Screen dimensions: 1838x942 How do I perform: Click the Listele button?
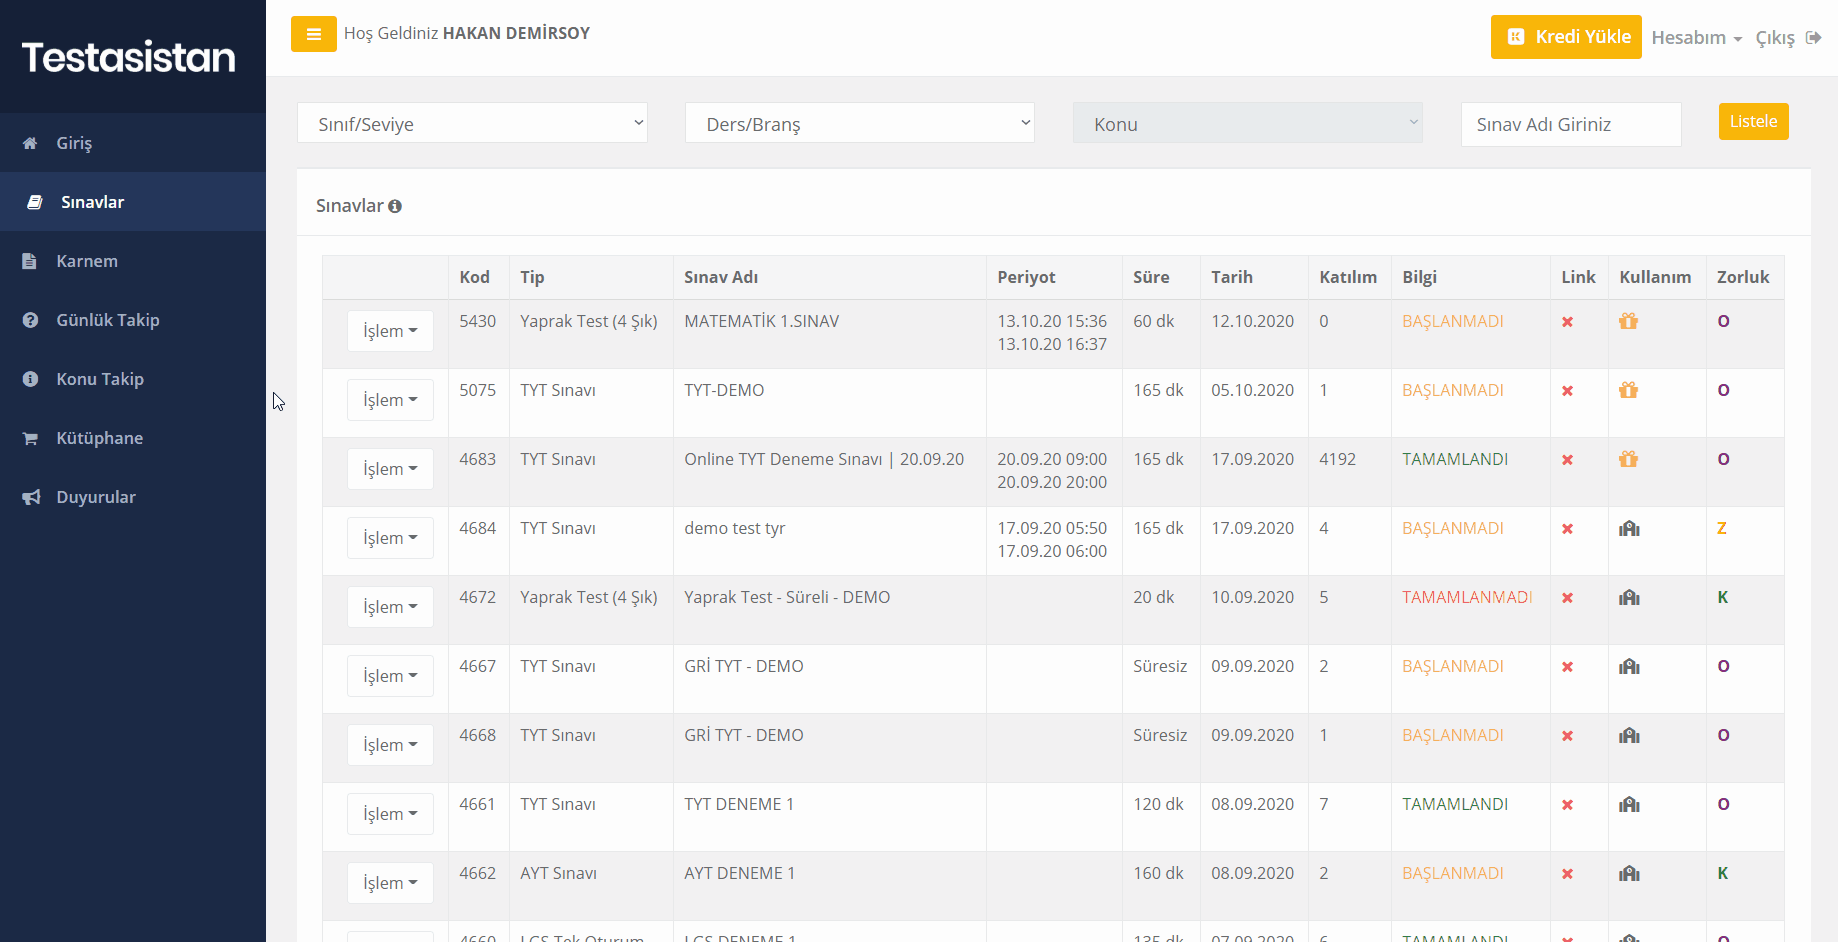(1753, 122)
